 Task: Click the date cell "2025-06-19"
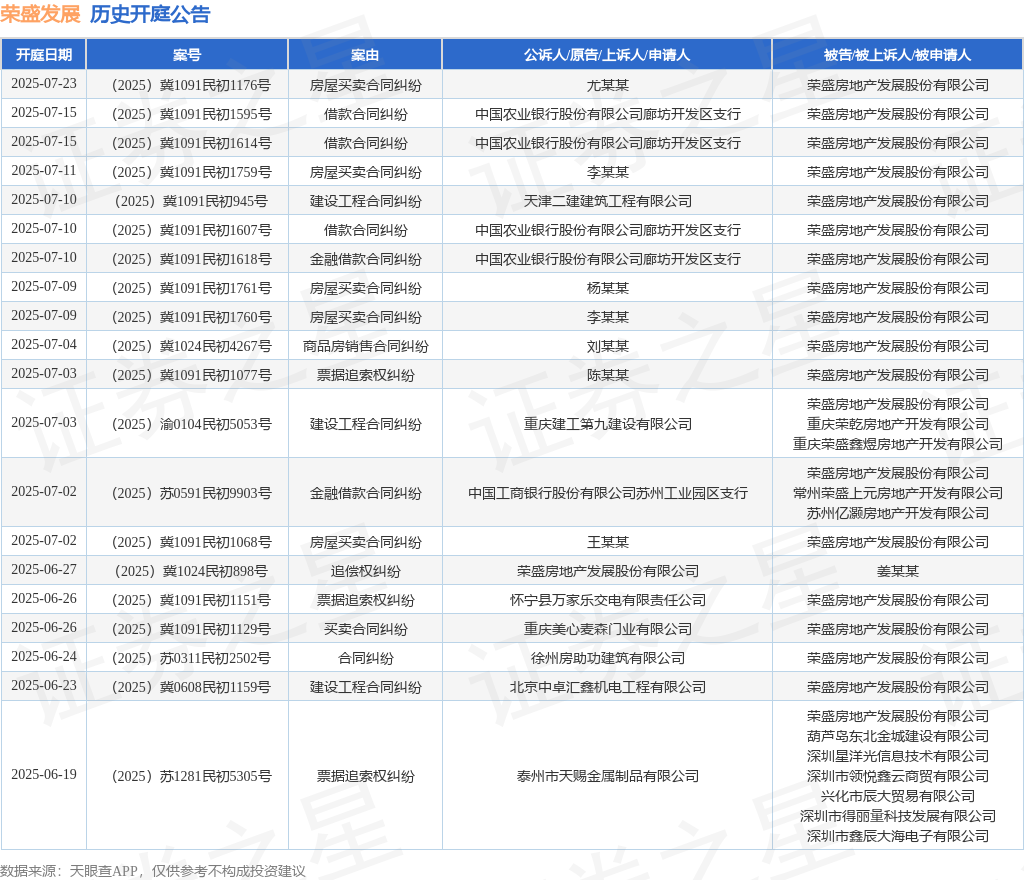click(44, 775)
